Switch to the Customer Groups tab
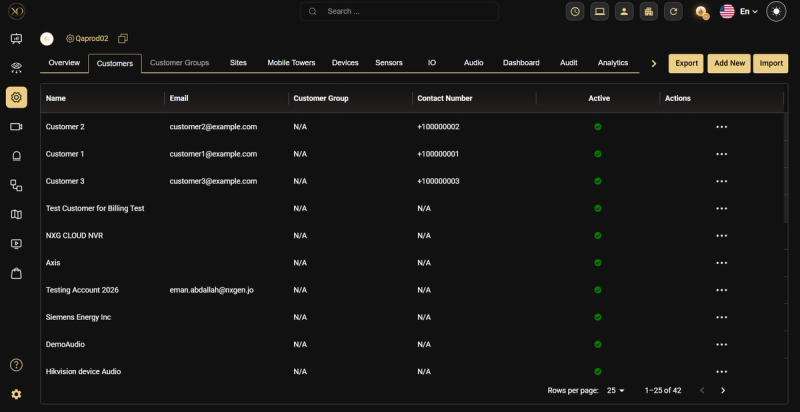Viewport: 800px width, 412px height. 180,63
